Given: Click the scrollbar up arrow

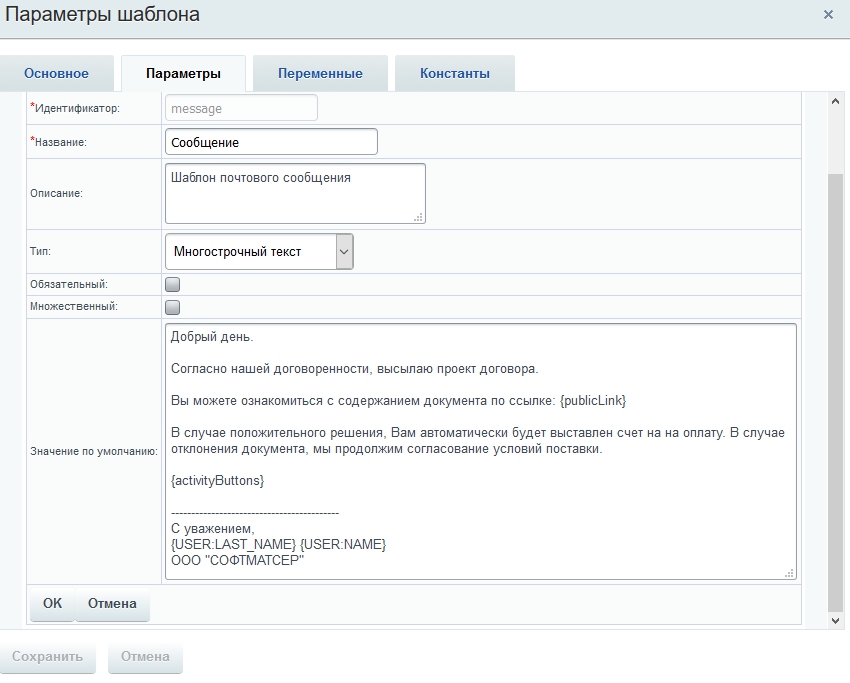Looking at the screenshot, I should coord(837,100).
